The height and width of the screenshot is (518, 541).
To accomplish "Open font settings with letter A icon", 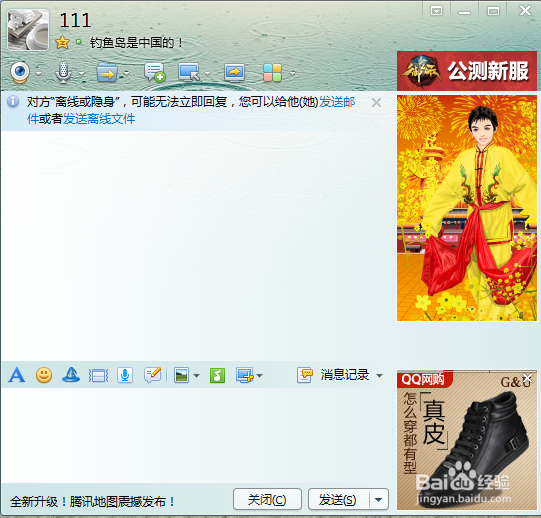I will (17, 375).
